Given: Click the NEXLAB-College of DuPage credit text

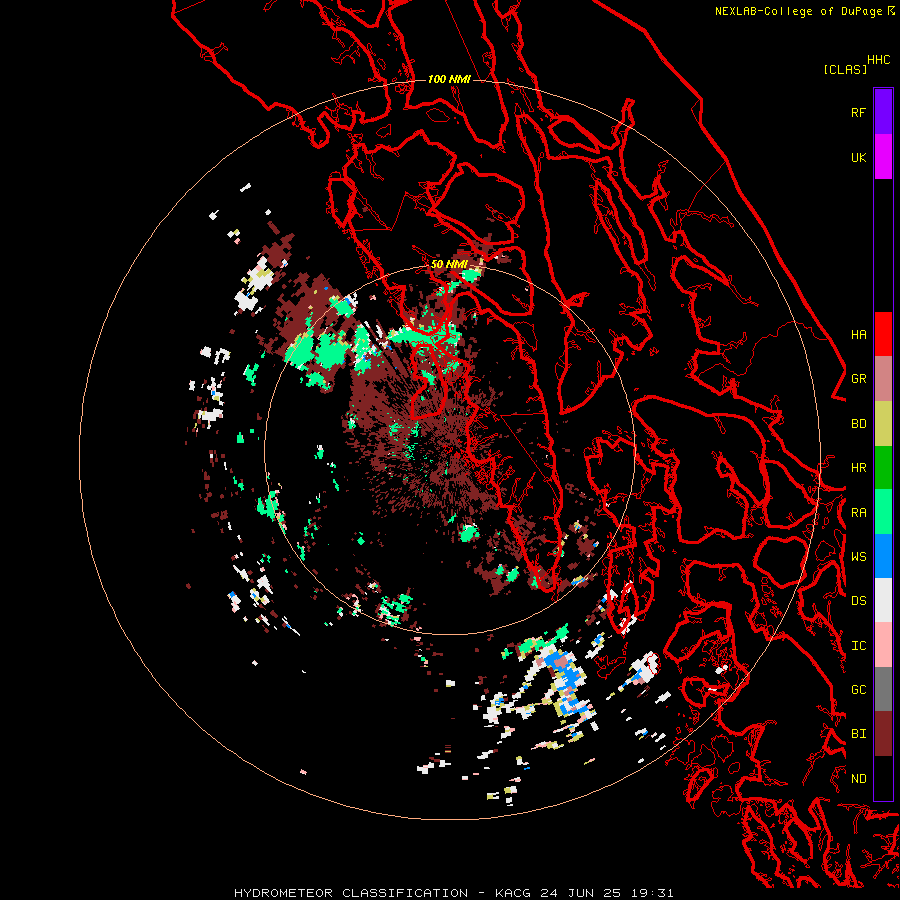Looking at the screenshot, I should [x=798, y=11].
